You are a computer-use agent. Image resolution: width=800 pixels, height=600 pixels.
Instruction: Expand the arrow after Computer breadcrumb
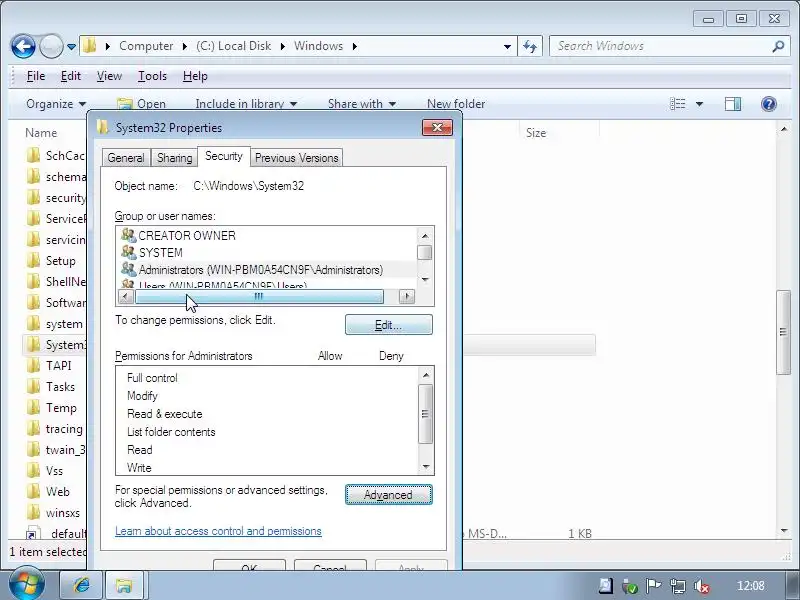[185, 46]
